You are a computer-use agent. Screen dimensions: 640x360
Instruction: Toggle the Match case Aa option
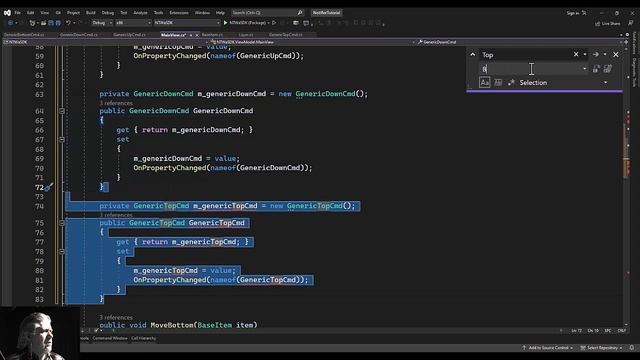point(484,82)
